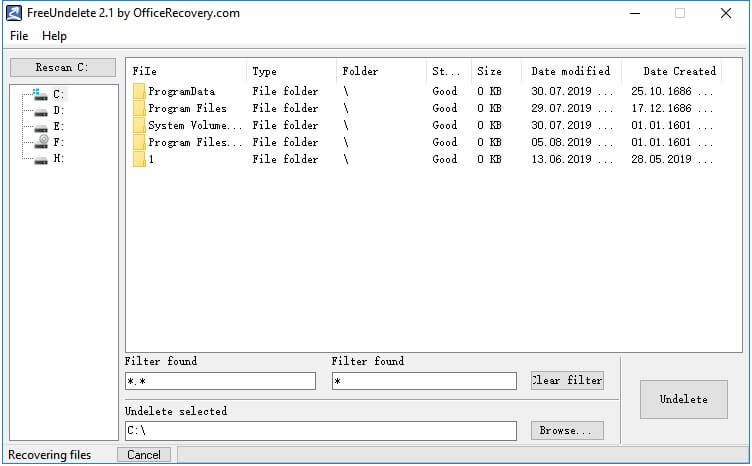Click the Rescan C: button

pos(63,68)
